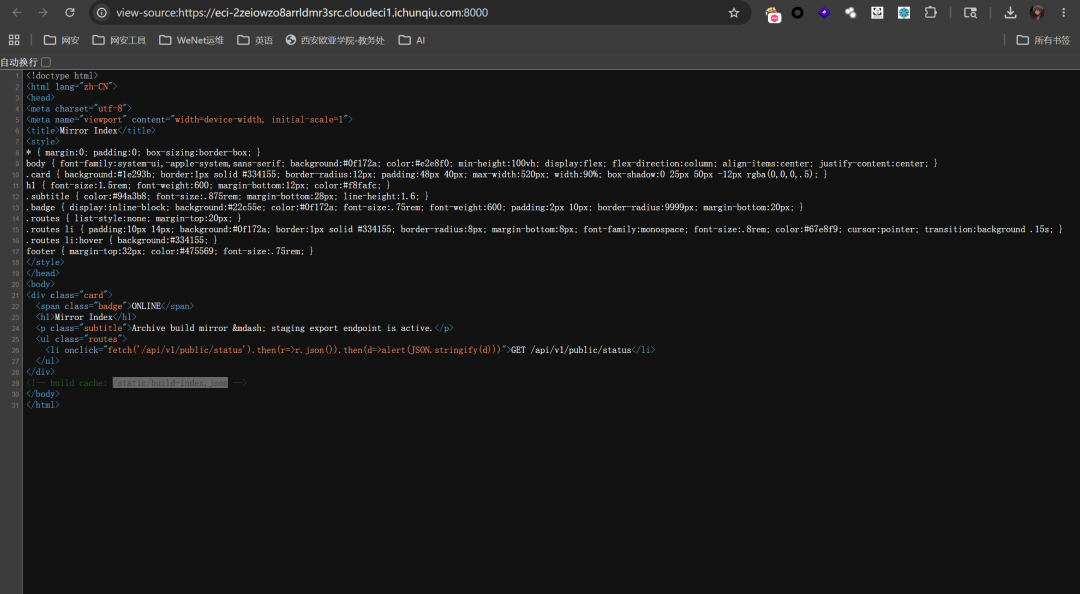Open the Extensions puzzle-piece menu
The image size is (1080, 594).
[931, 12]
